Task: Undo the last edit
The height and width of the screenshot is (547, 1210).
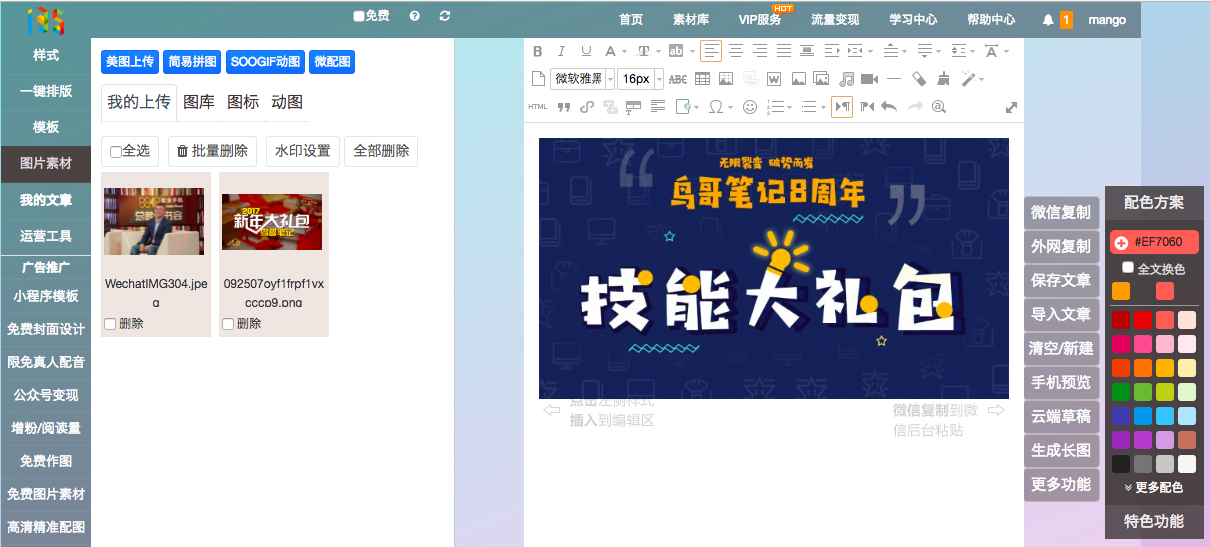Action: (888, 107)
